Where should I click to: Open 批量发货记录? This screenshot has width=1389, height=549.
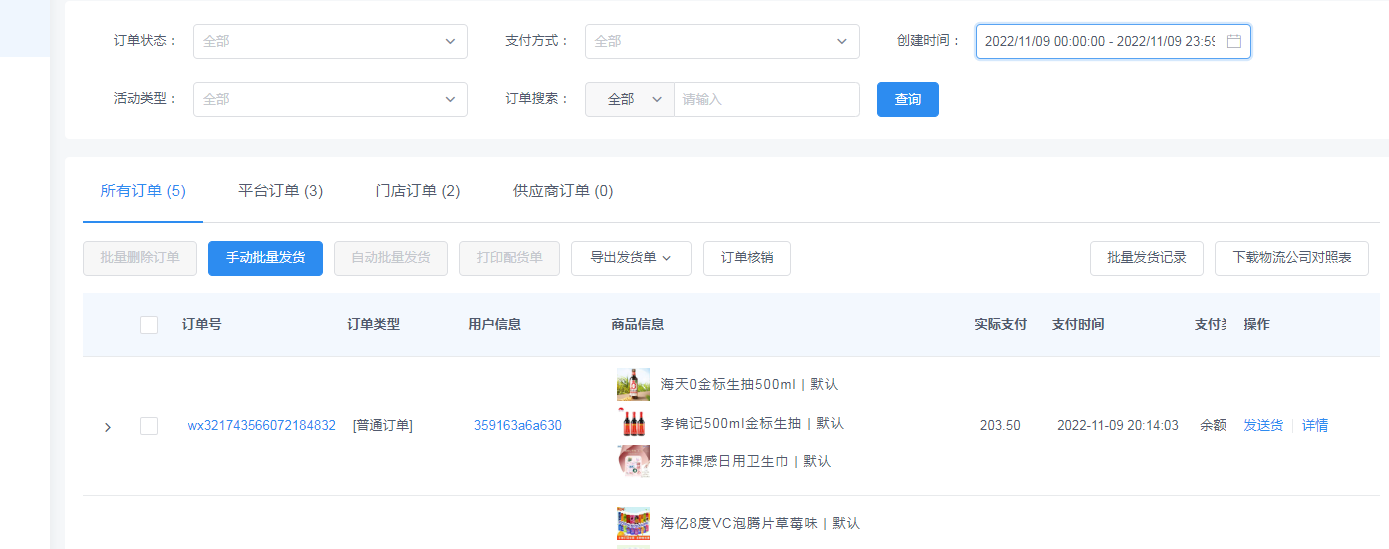point(1147,257)
